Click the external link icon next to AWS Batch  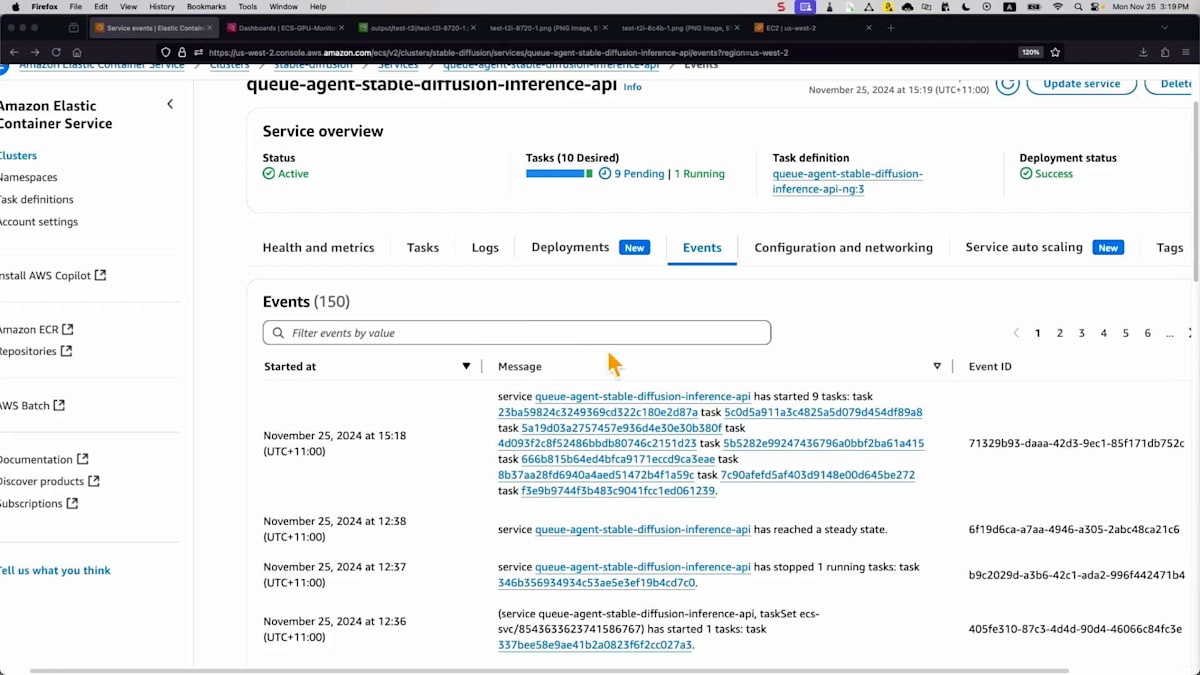point(59,405)
